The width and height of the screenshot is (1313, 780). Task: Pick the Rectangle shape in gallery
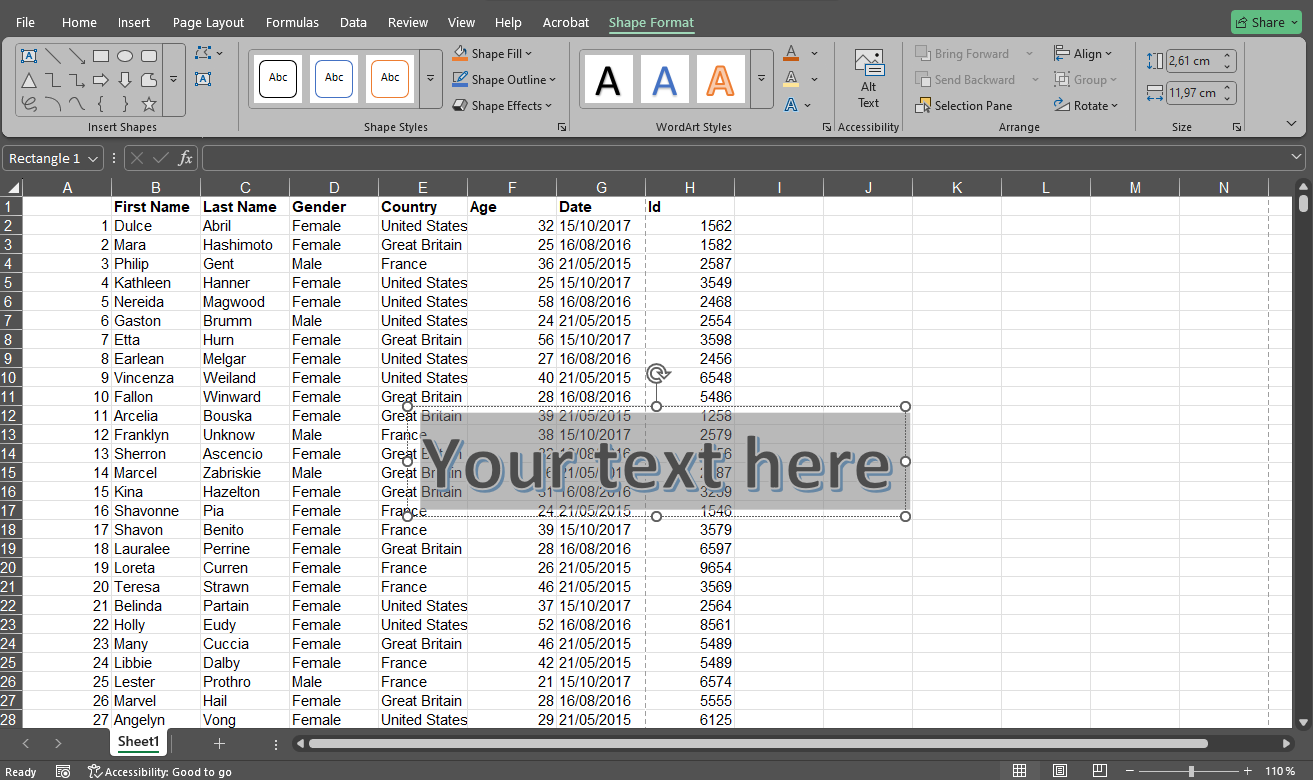coord(101,56)
